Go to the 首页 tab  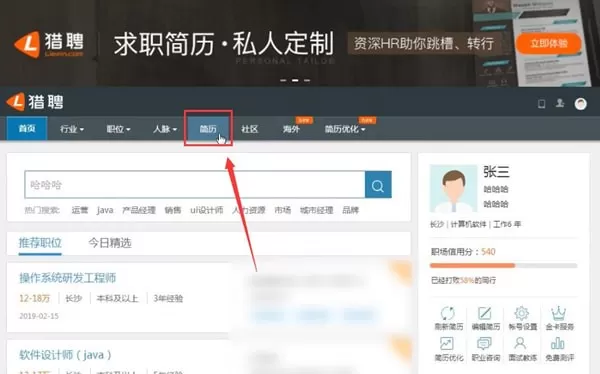point(27,128)
